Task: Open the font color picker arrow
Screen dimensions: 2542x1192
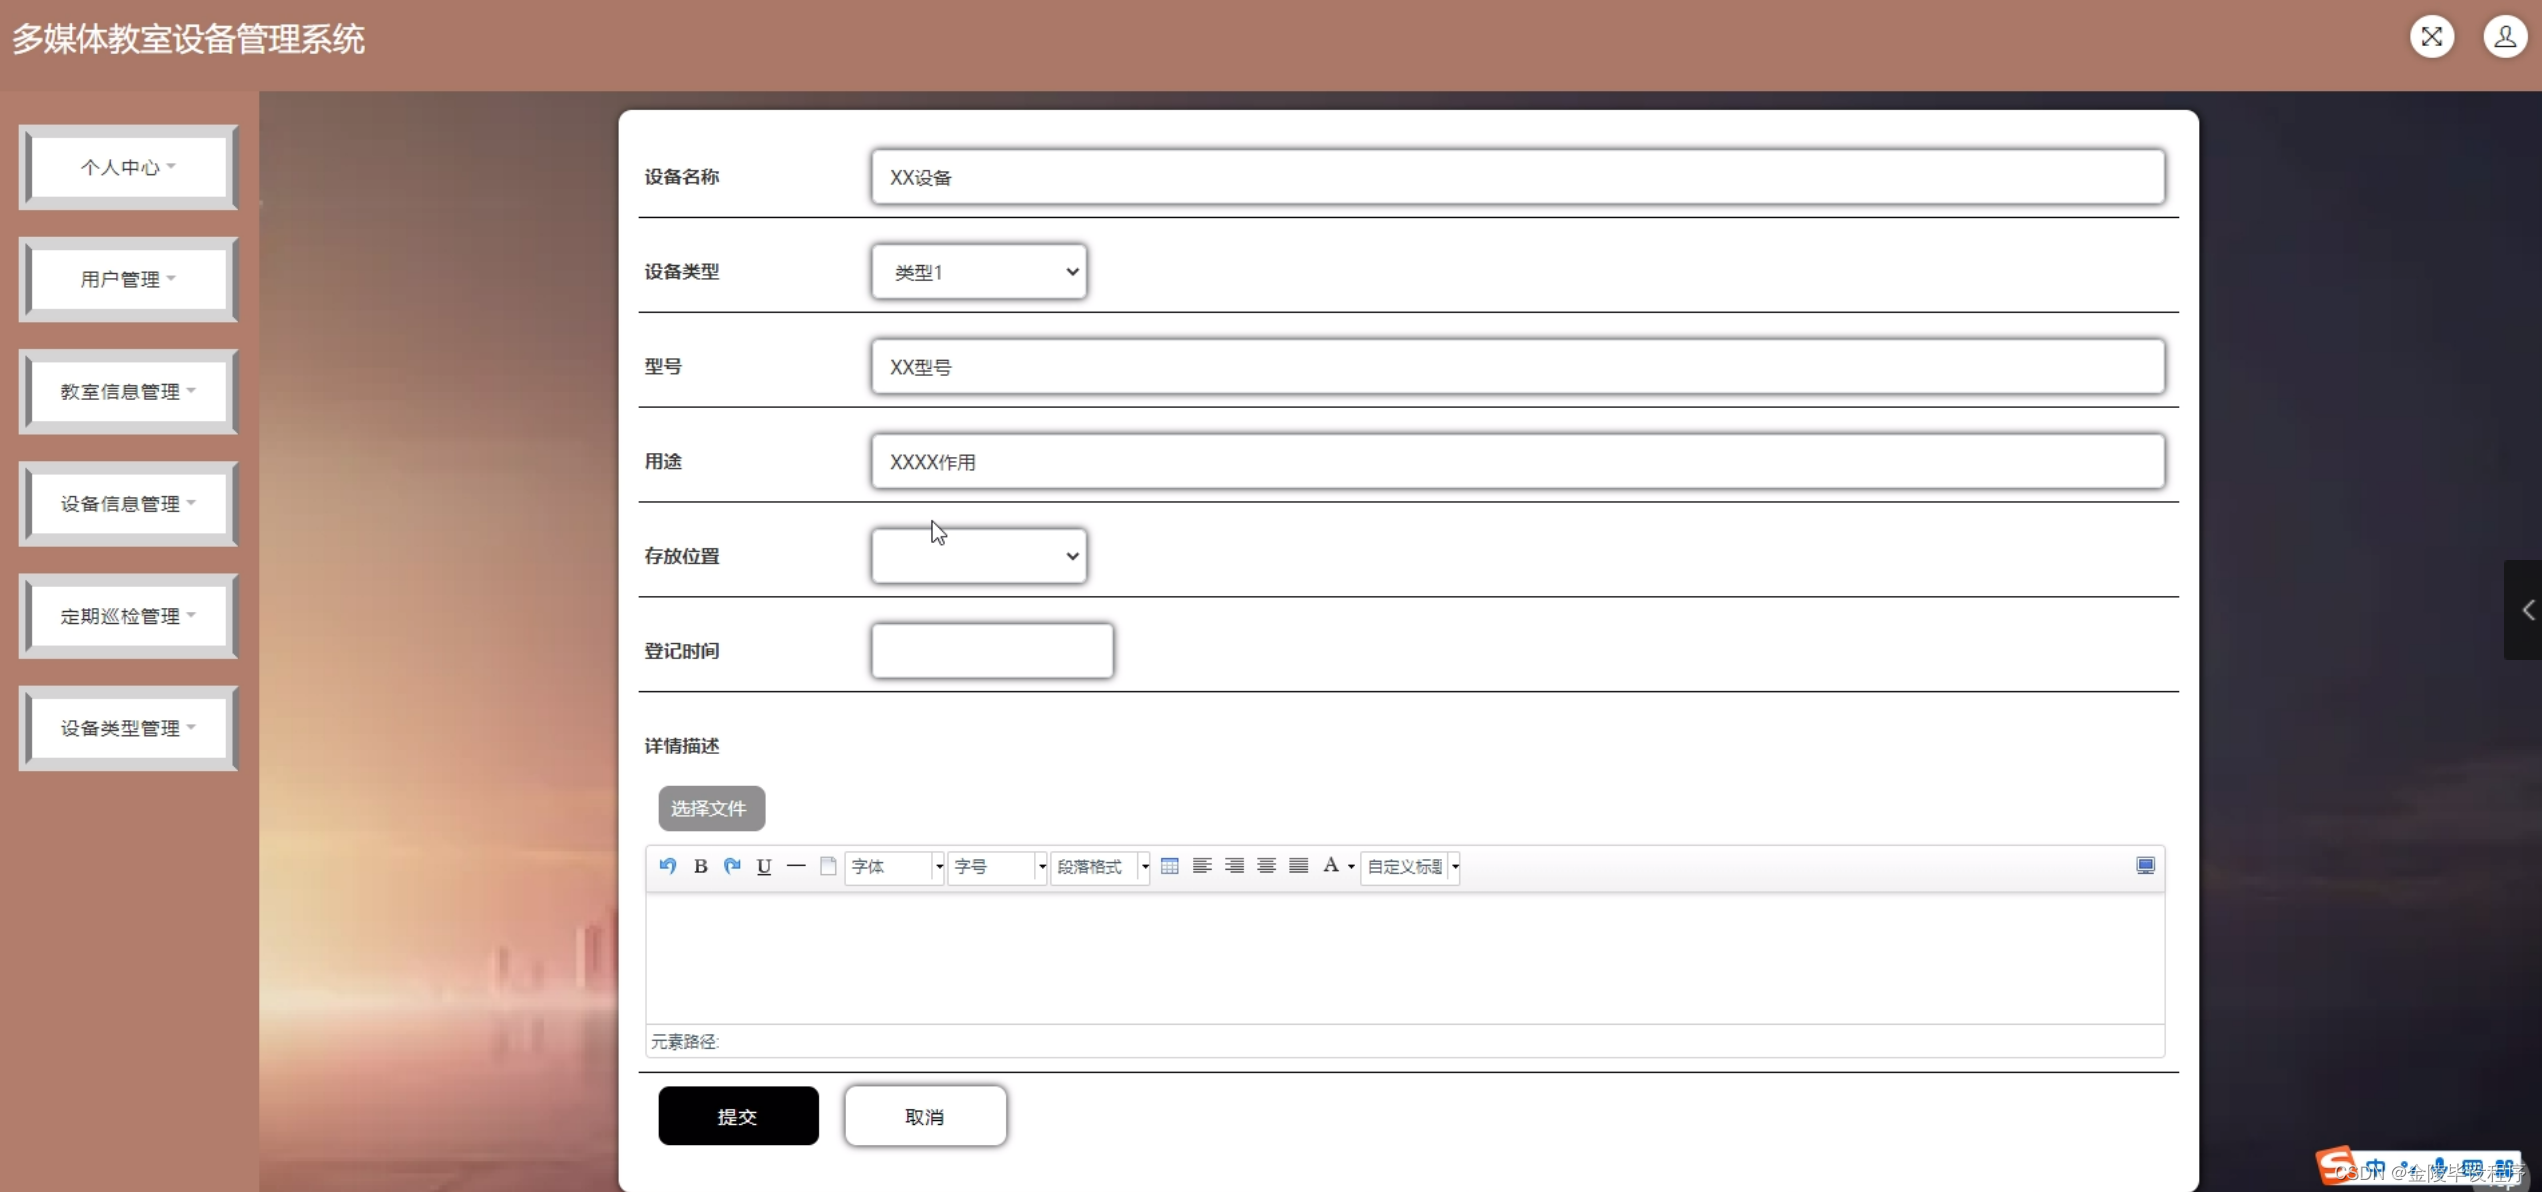Action: click(1351, 867)
